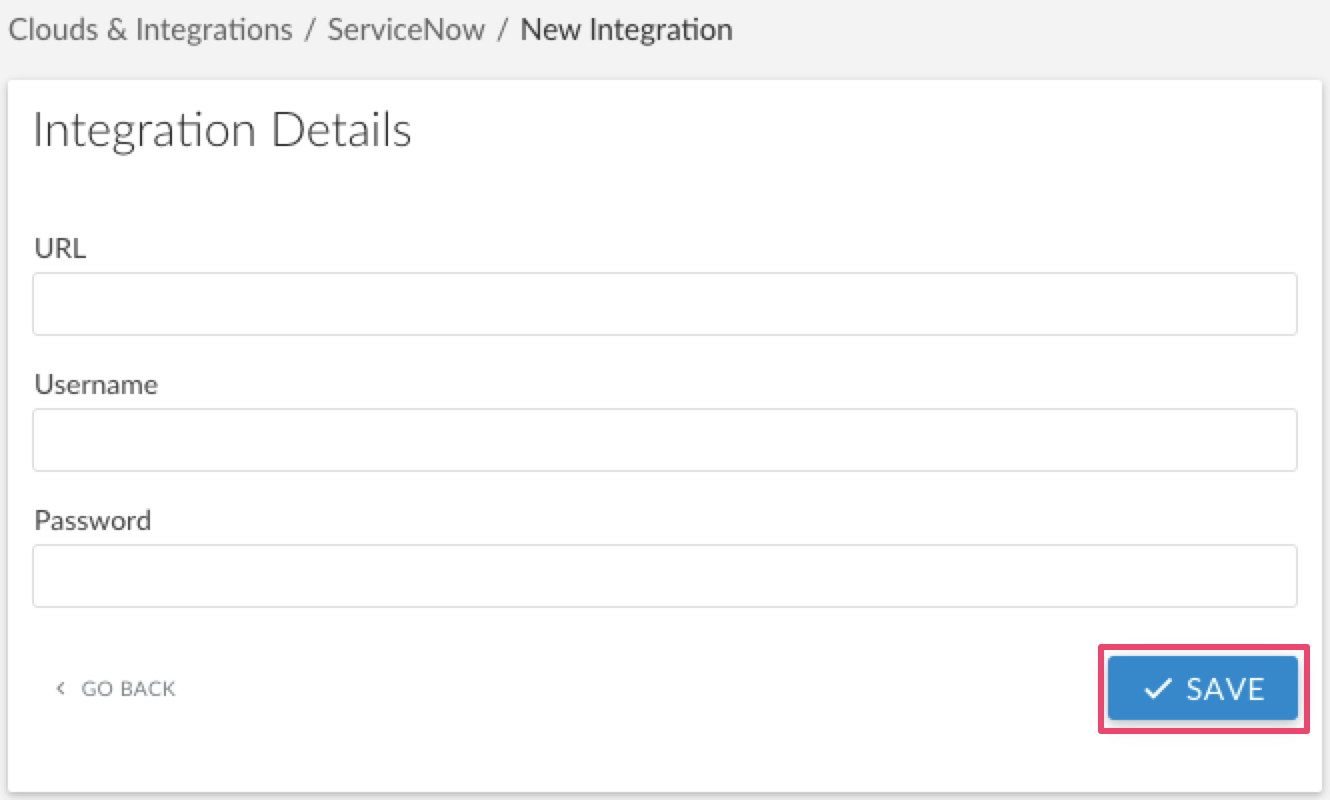Click the checkmark icon on Save button
This screenshot has height=800, width=1330.
pos(1158,689)
